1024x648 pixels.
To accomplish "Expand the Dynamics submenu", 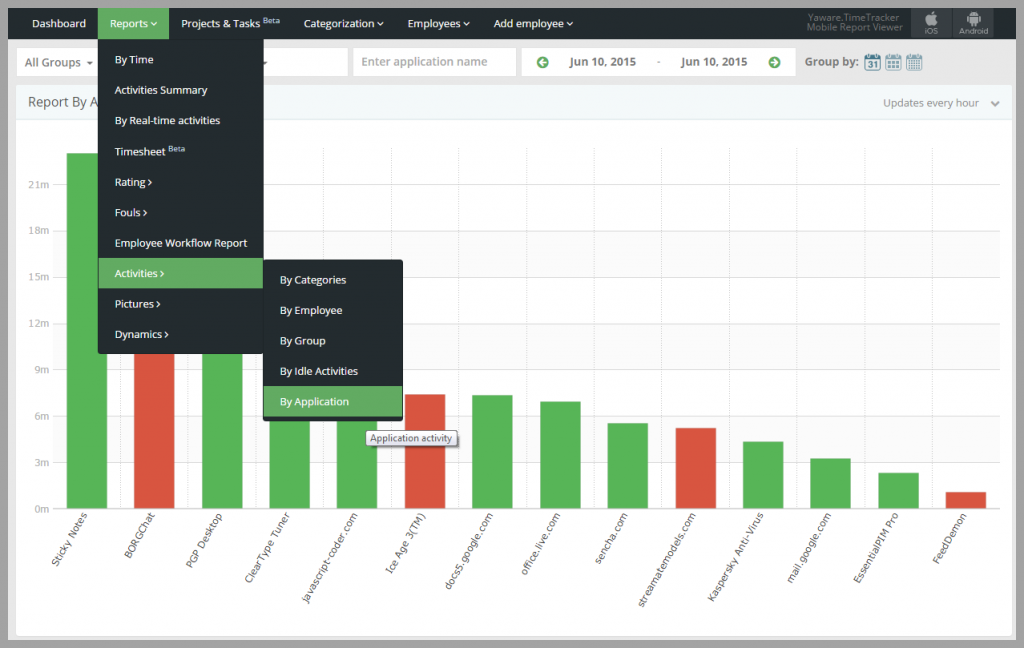I will click(141, 334).
